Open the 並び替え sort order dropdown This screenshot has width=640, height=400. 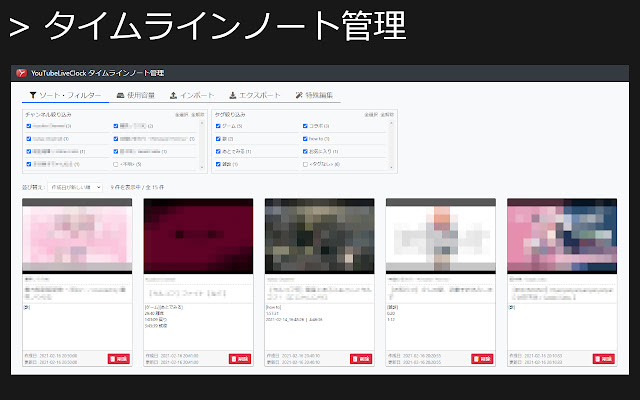pyautogui.click(x=76, y=186)
